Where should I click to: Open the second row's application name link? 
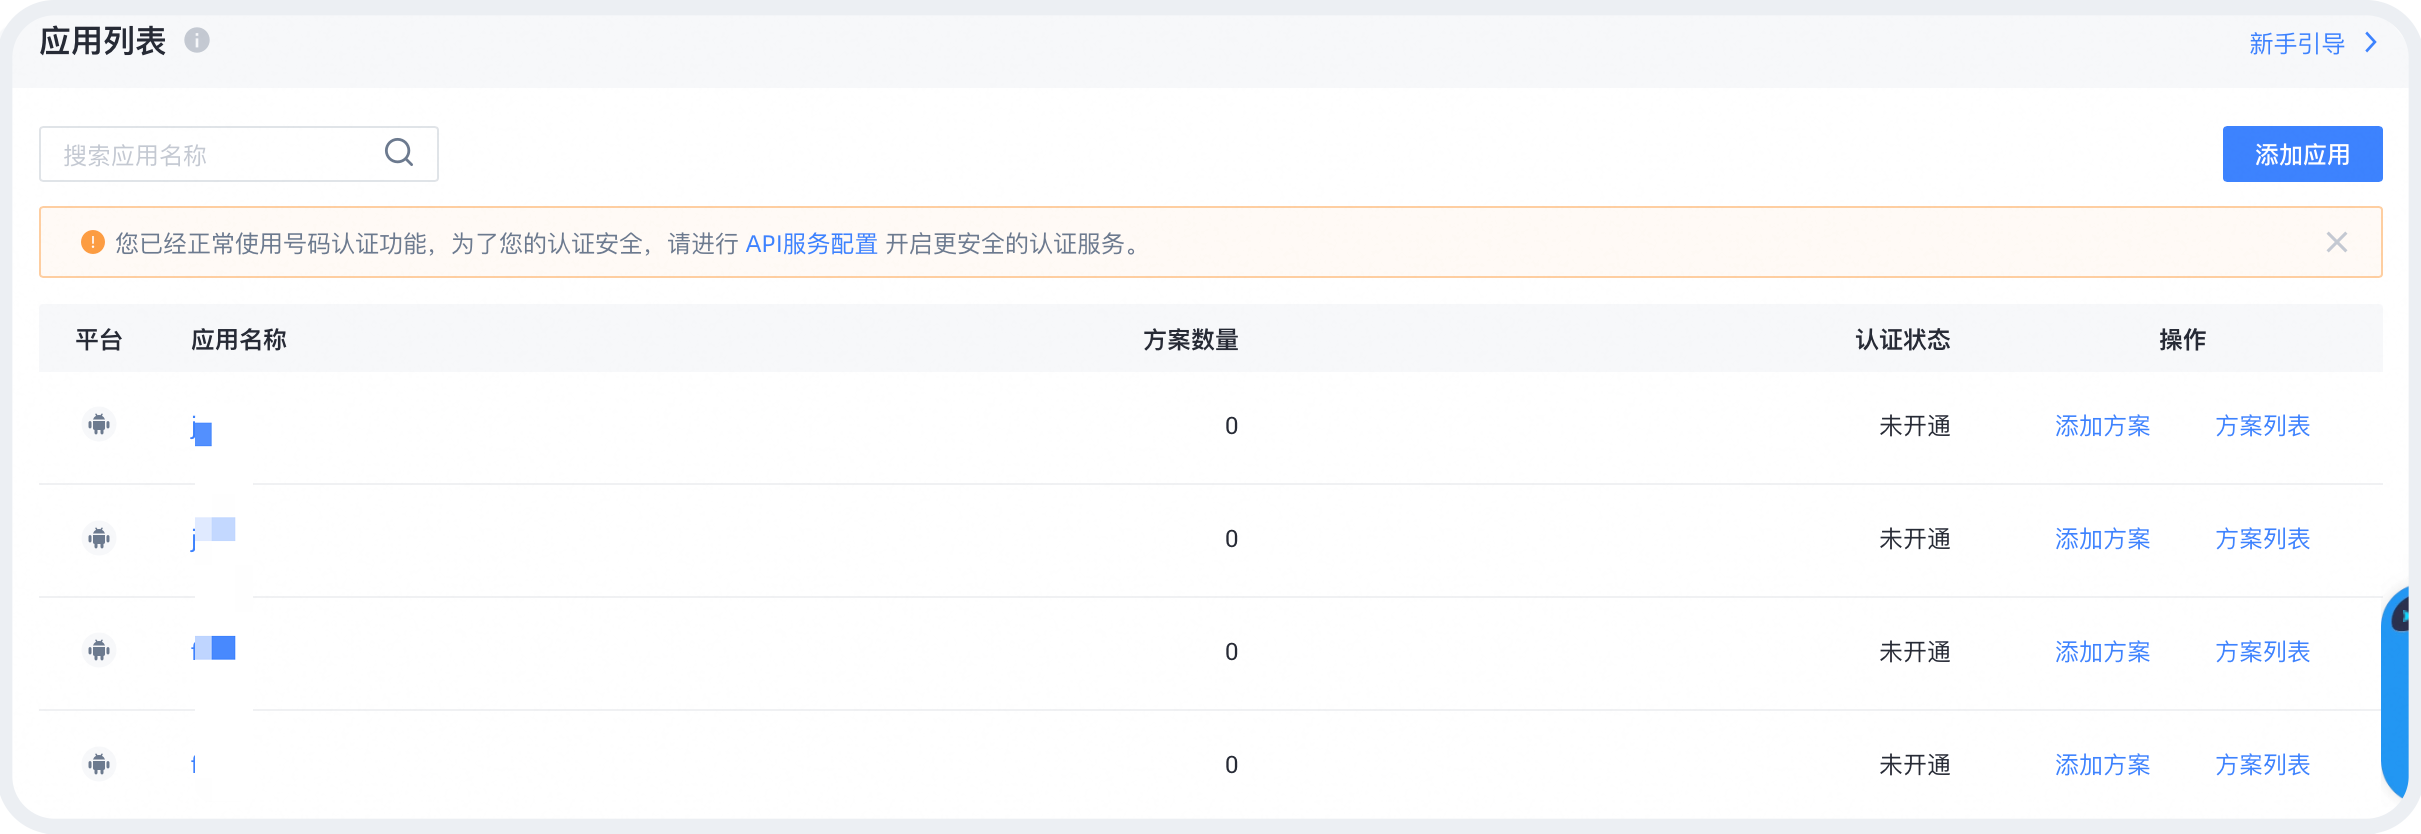click(212, 535)
